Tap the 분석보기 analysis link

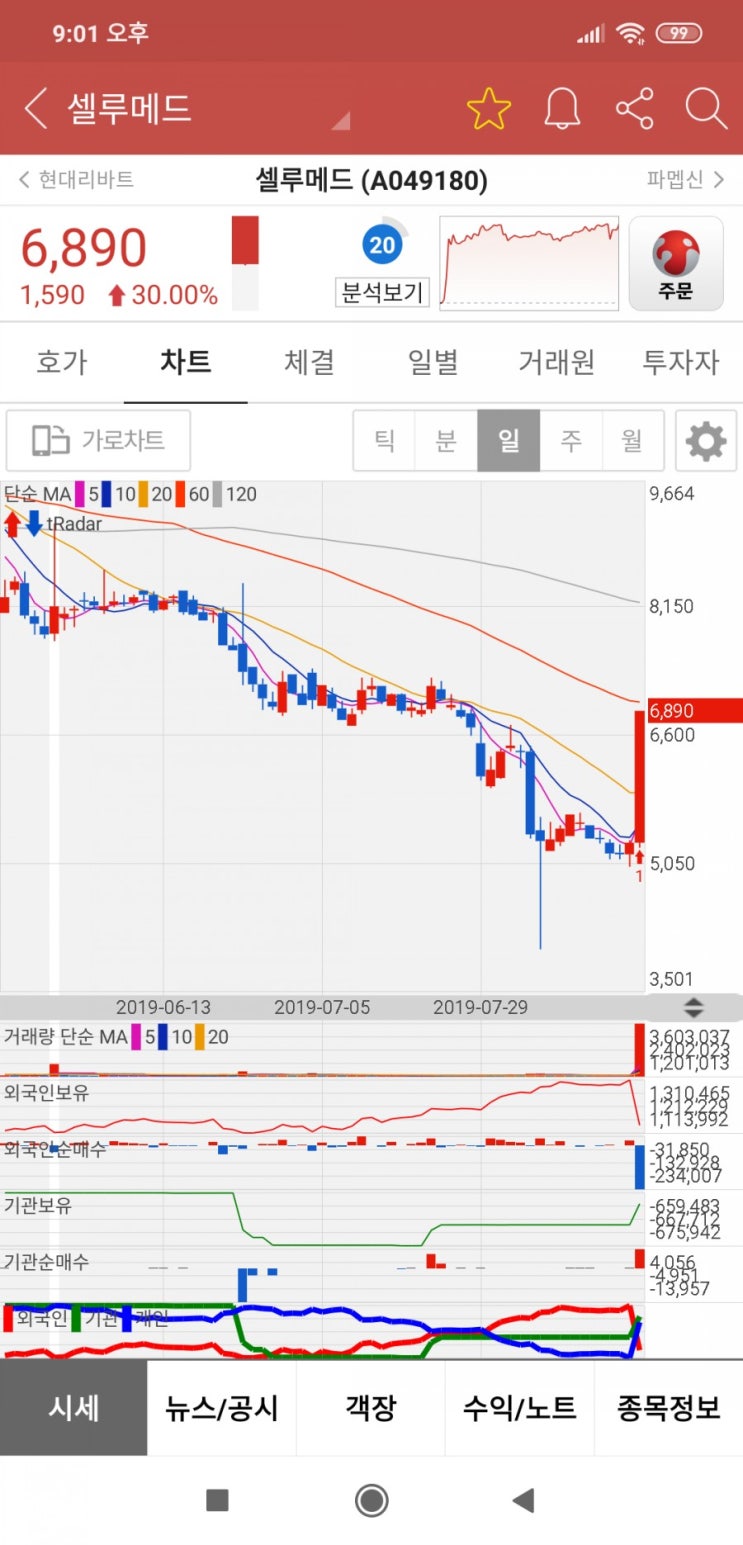(382, 293)
